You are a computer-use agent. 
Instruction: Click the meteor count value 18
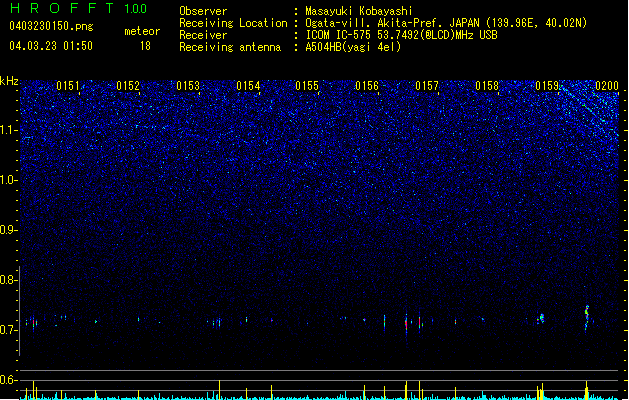(x=145, y=46)
